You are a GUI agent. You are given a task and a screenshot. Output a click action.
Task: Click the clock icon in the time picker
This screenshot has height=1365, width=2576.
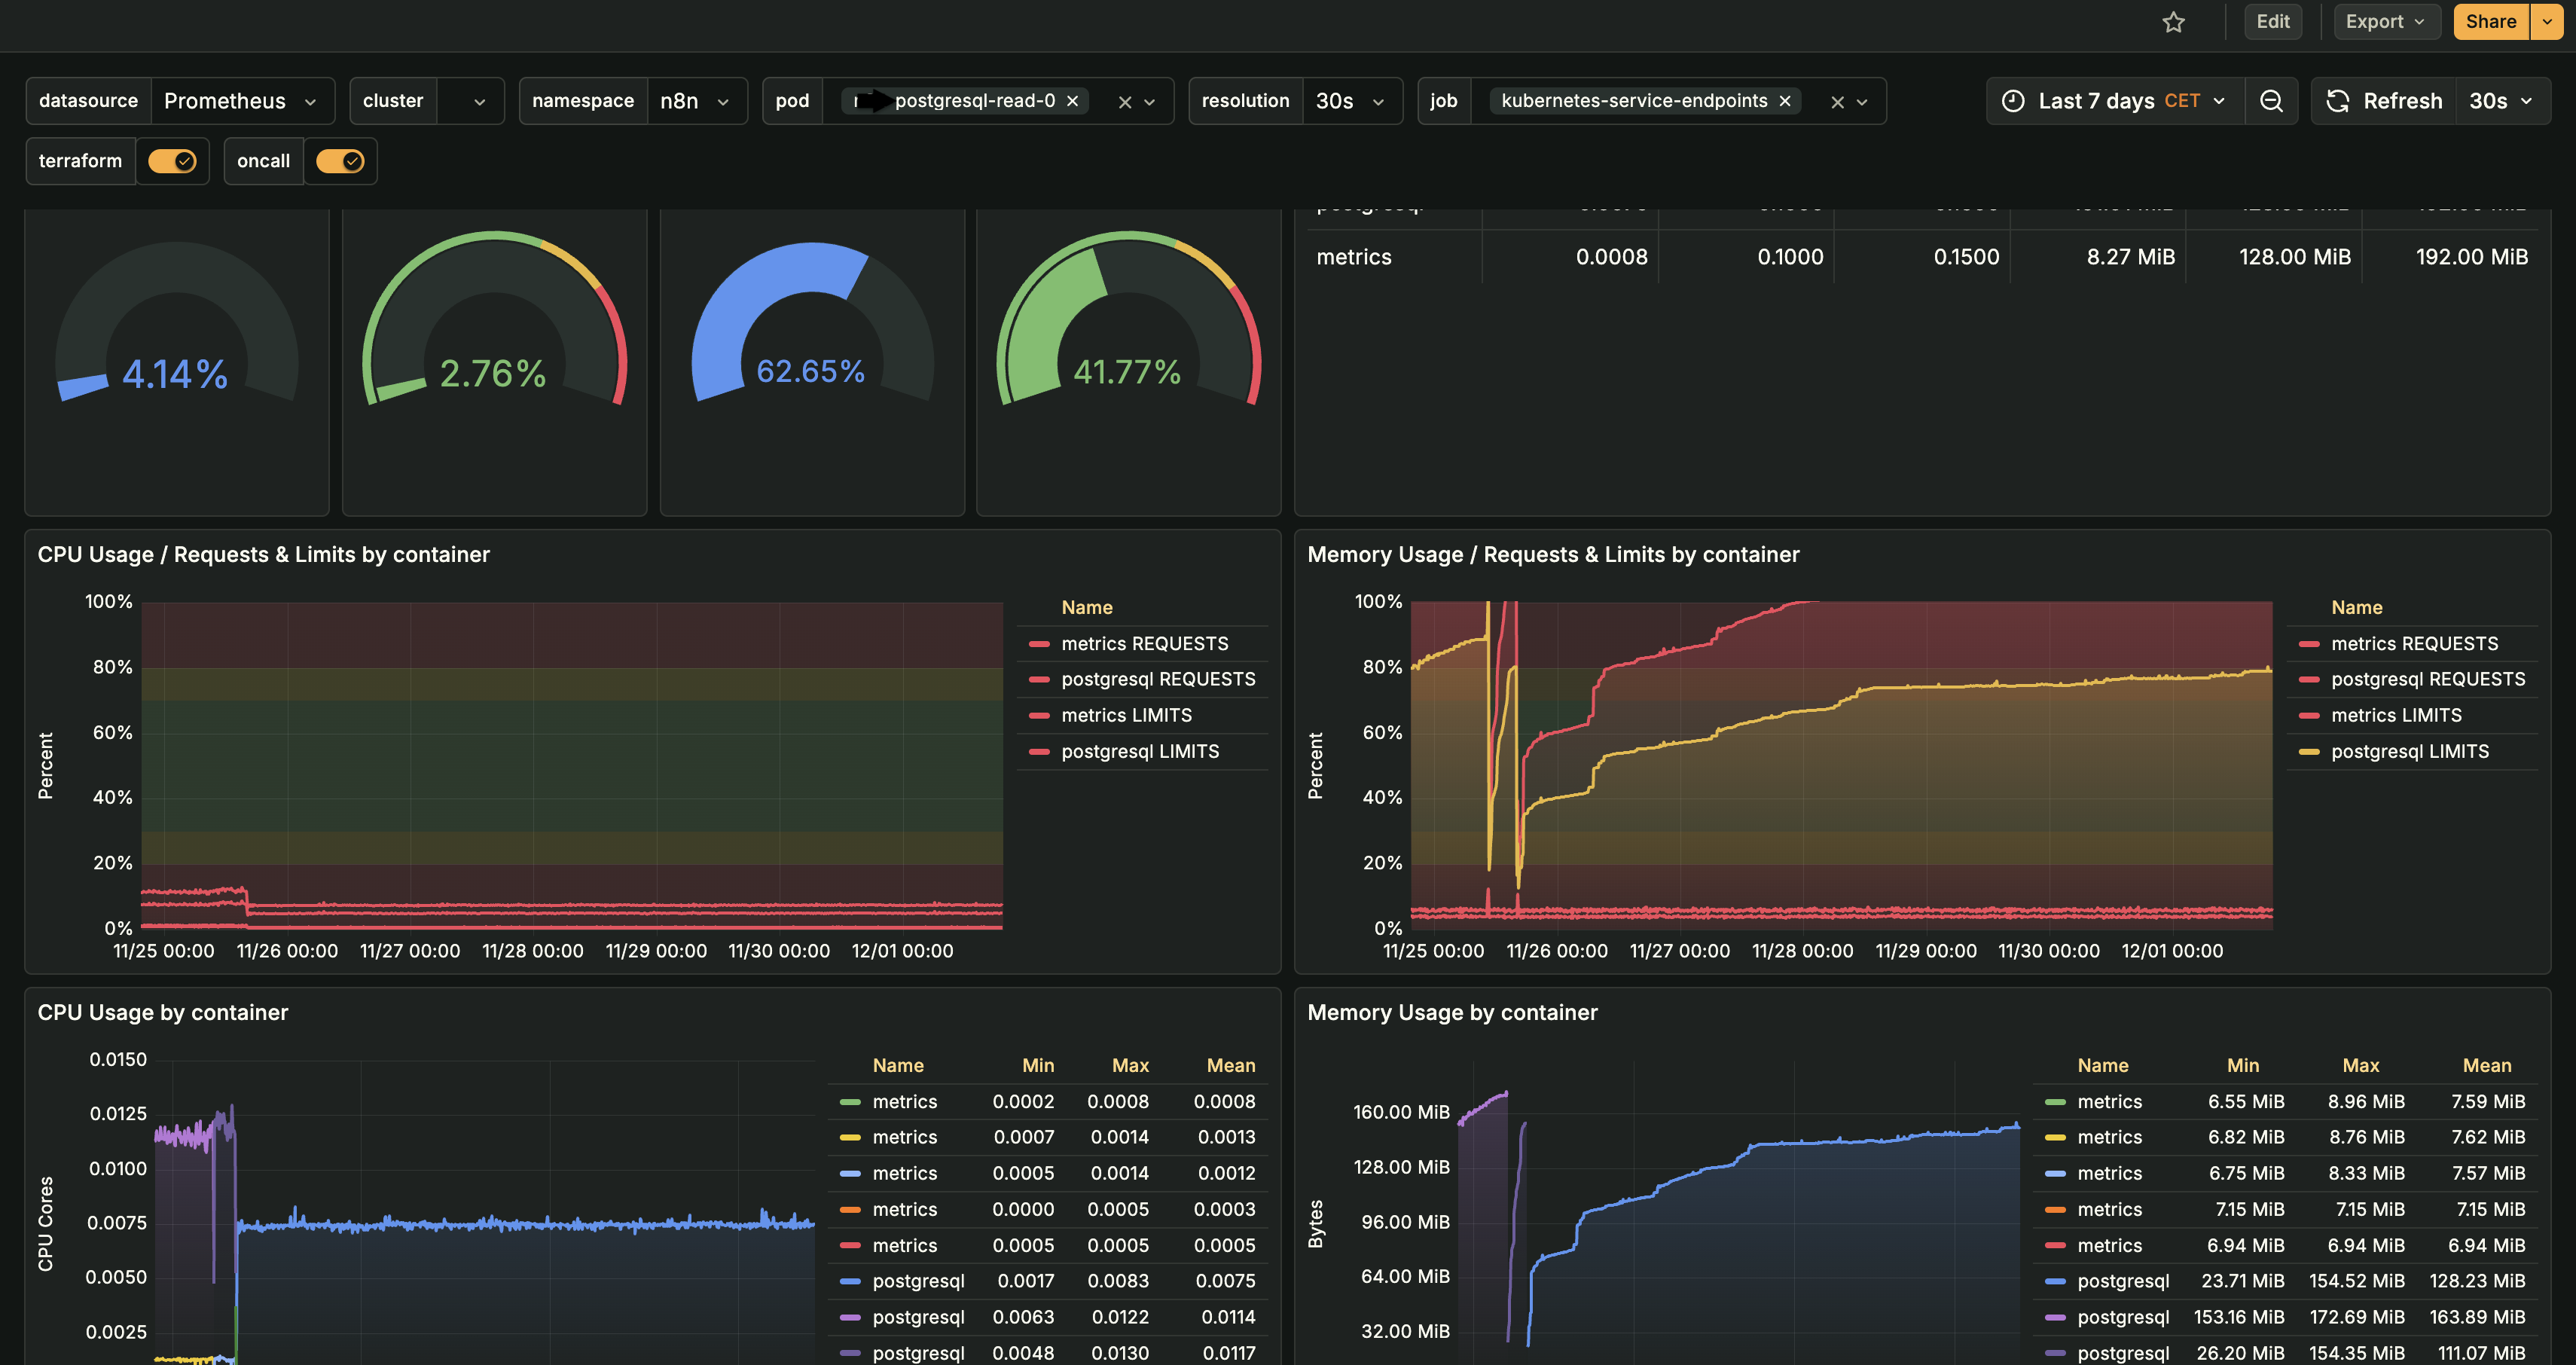(x=2013, y=100)
